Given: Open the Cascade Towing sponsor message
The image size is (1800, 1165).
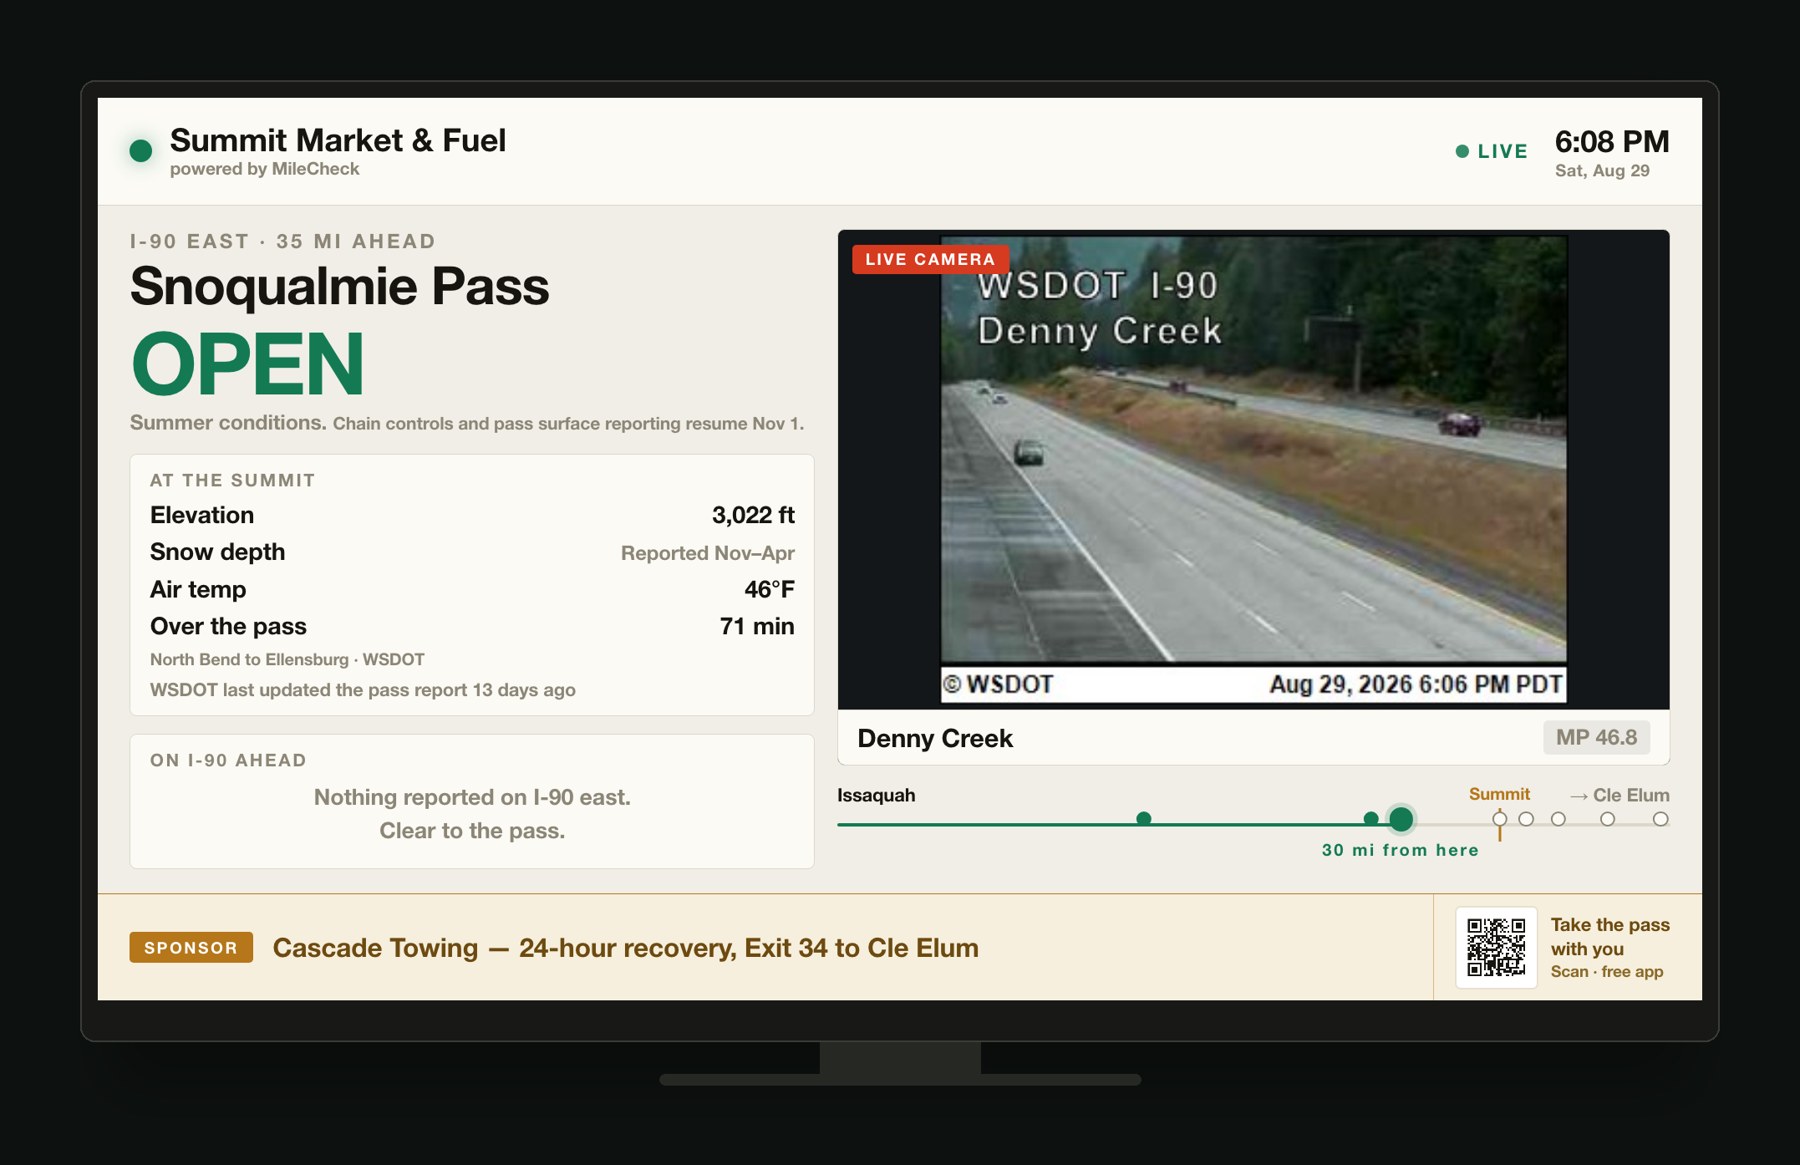Looking at the screenshot, I should pos(625,947).
